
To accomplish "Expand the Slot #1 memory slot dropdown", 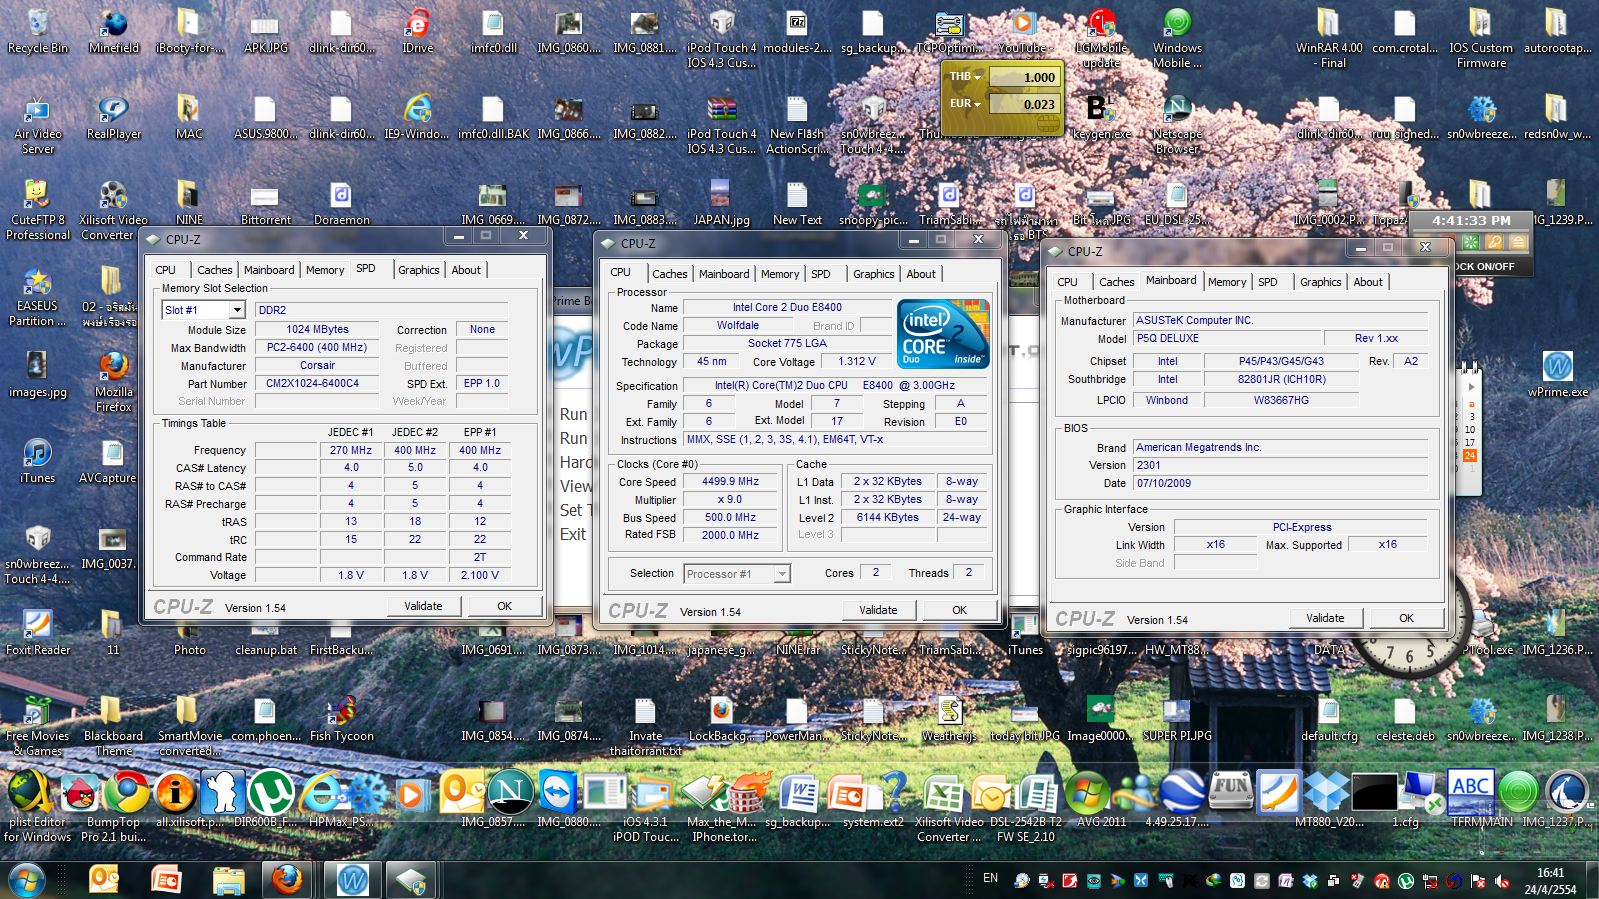I will click(237, 310).
